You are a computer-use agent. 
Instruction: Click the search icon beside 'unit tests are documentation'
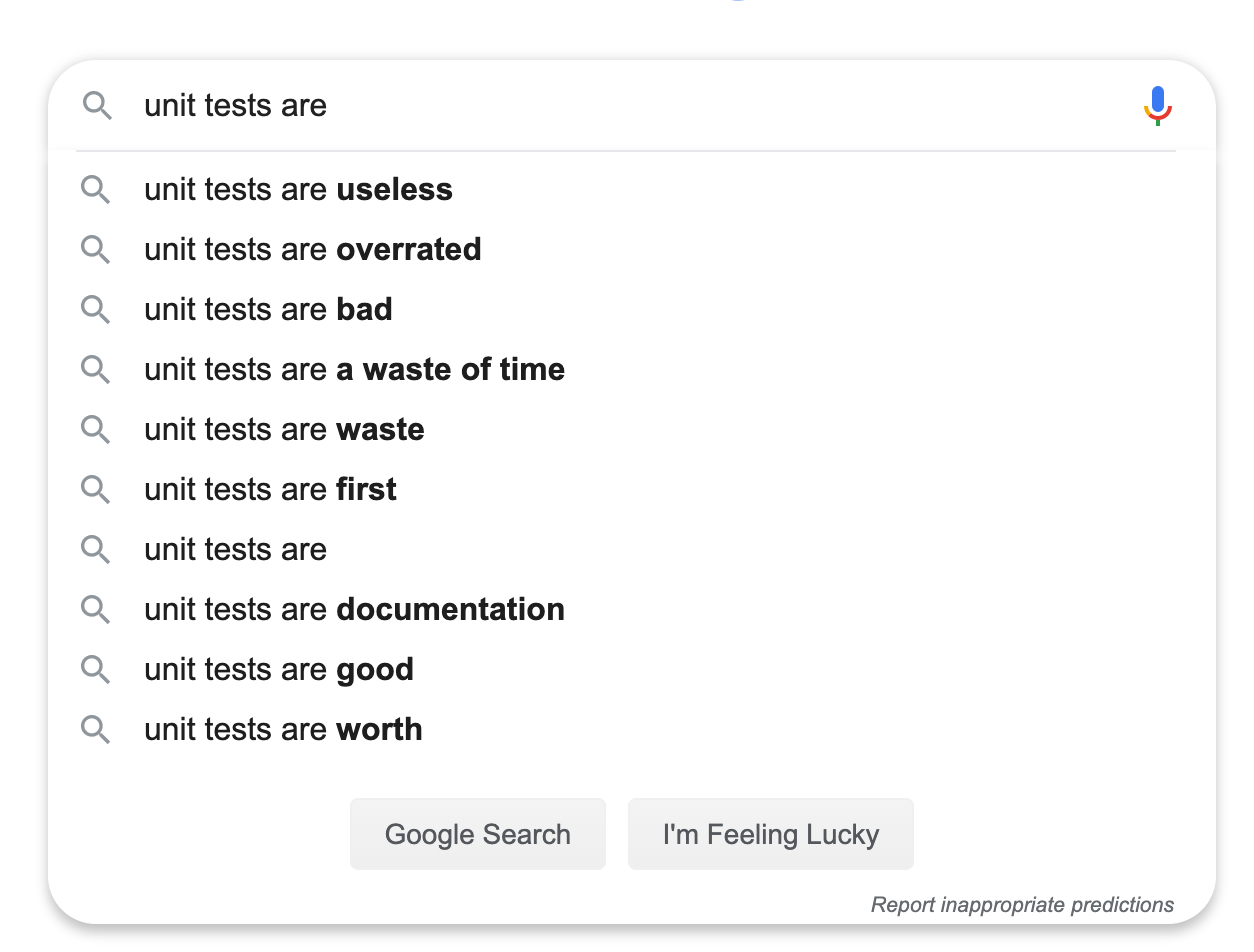coord(96,609)
